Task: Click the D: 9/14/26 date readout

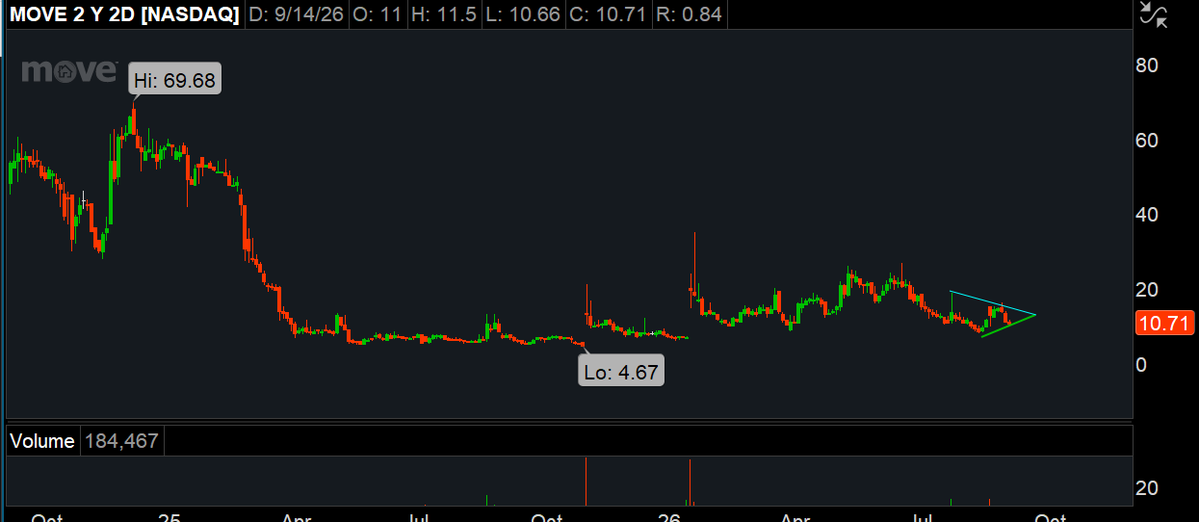Action: [x=294, y=15]
